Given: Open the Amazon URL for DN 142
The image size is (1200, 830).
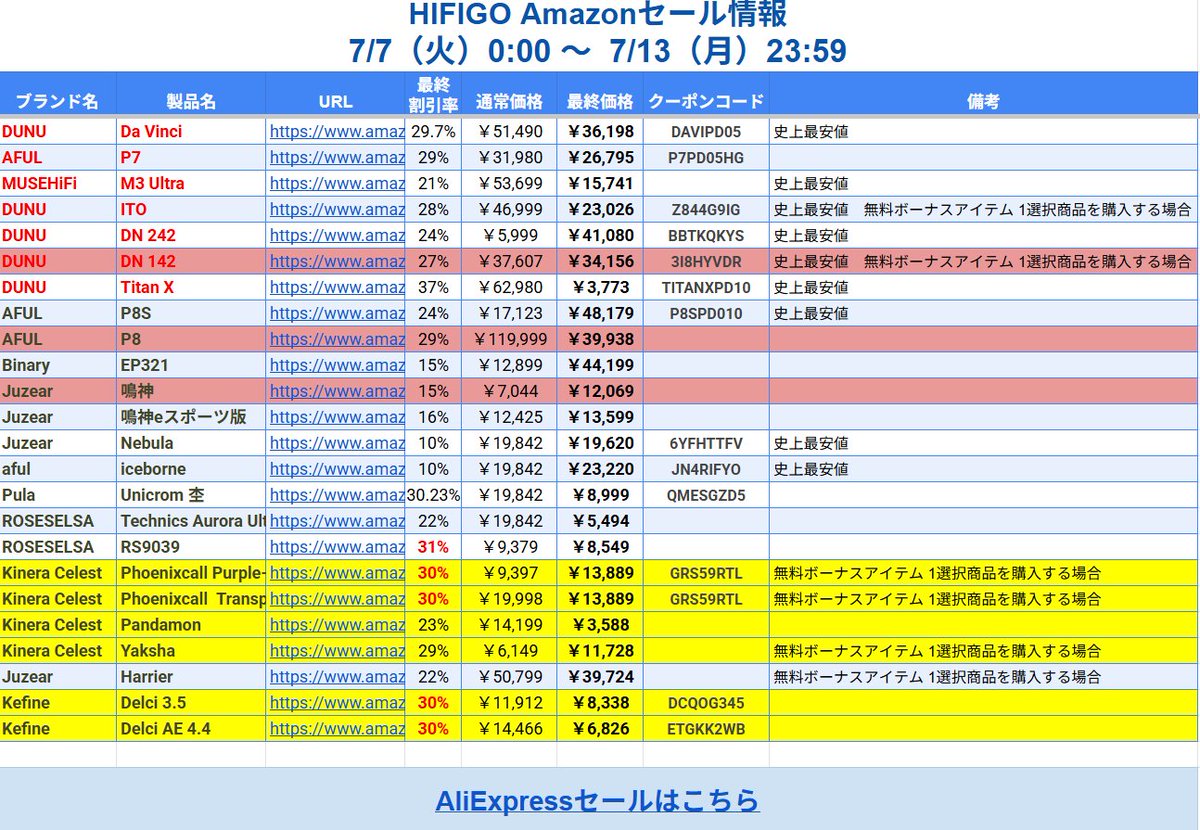Looking at the screenshot, I should (x=337, y=261).
